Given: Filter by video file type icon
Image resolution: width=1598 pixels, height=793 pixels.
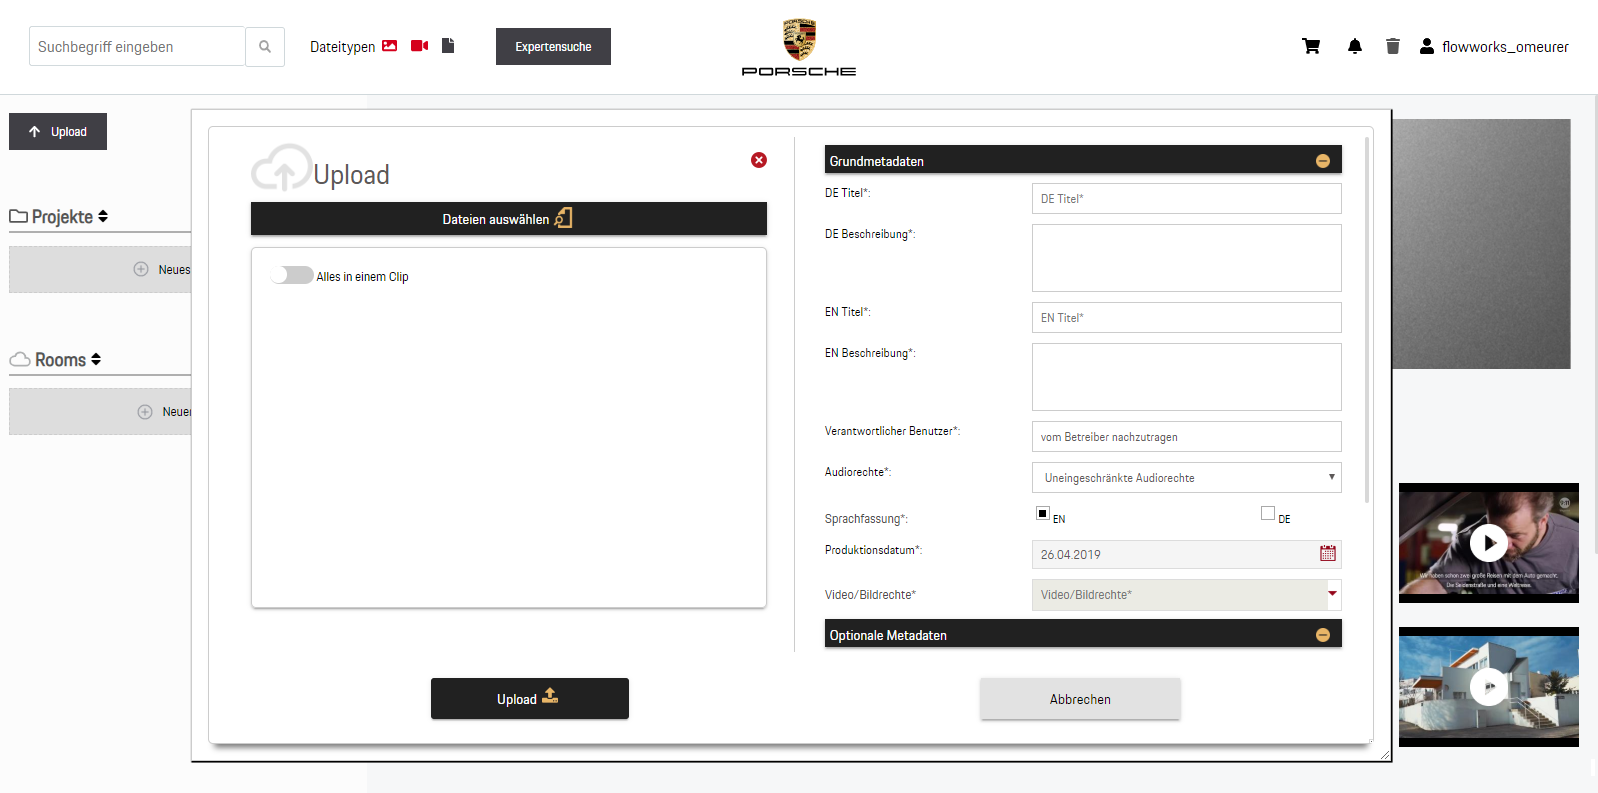Looking at the screenshot, I should coord(419,46).
